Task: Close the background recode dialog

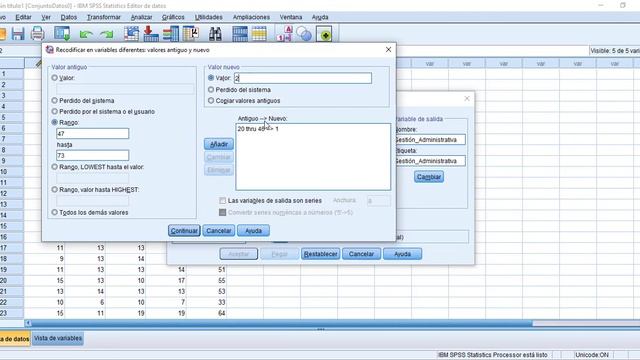Action: pos(467,98)
